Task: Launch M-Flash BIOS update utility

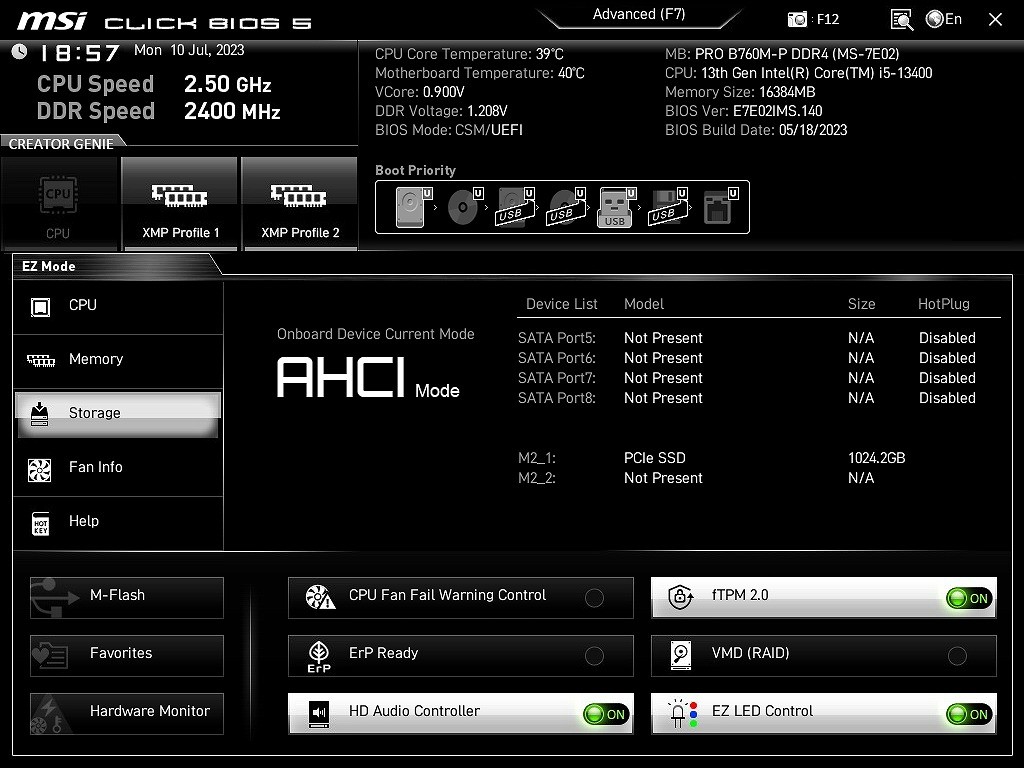Action: 127,598
